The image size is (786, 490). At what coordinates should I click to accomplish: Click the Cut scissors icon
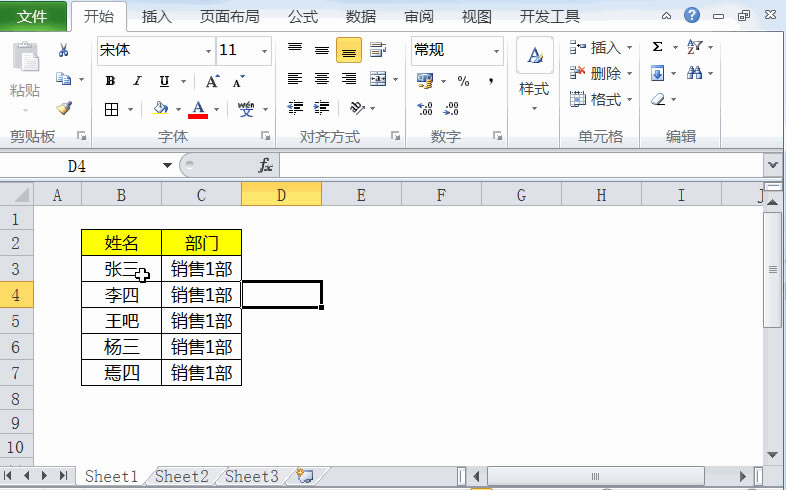click(x=63, y=50)
